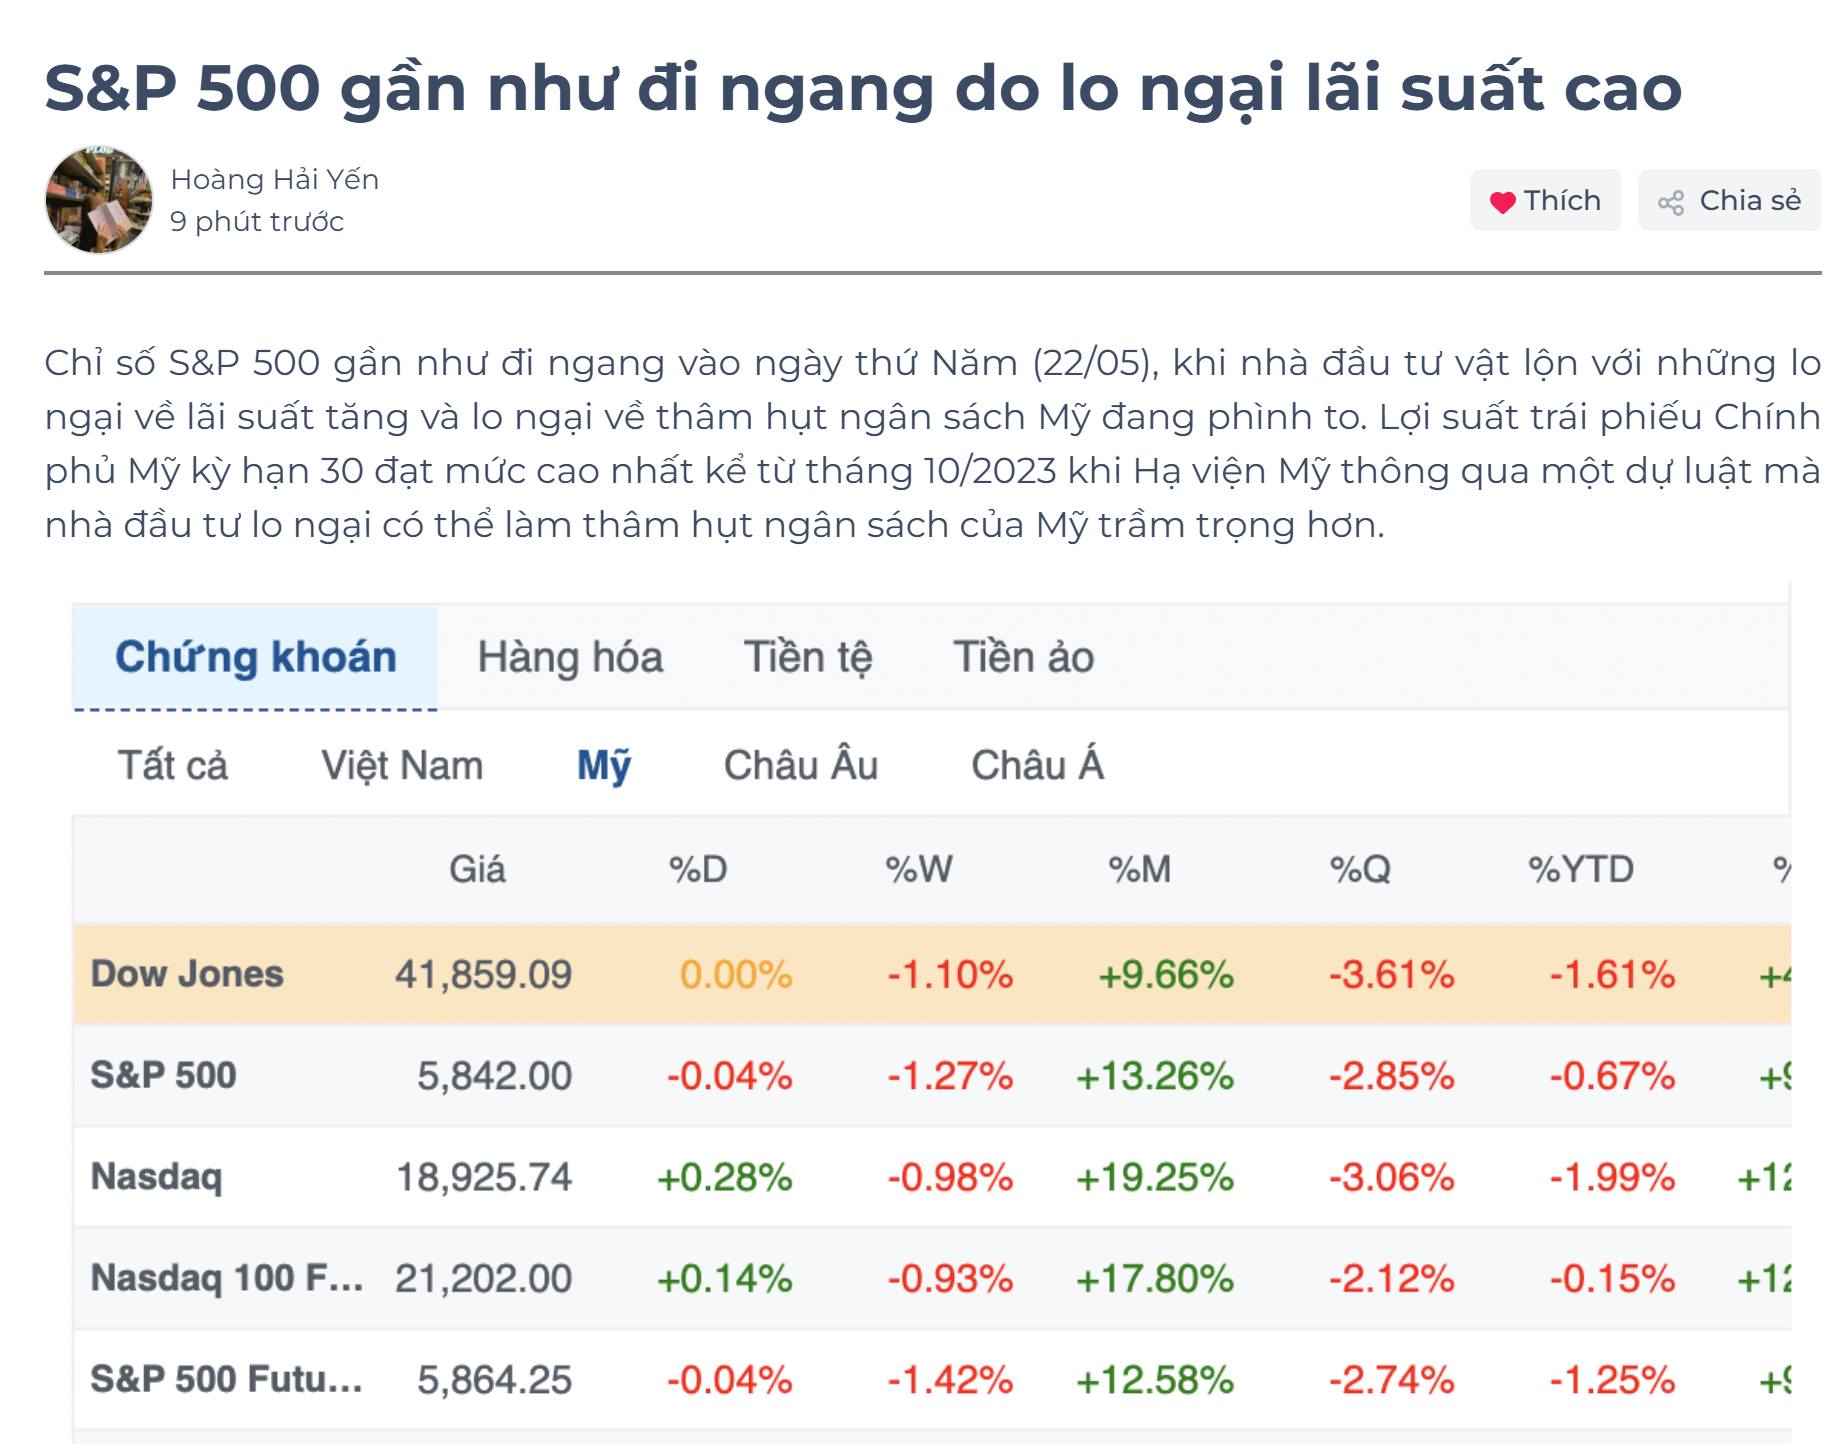The height and width of the screenshot is (1444, 1840).
Task: Click the heart icon on Thích
Action: (1502, 202)
